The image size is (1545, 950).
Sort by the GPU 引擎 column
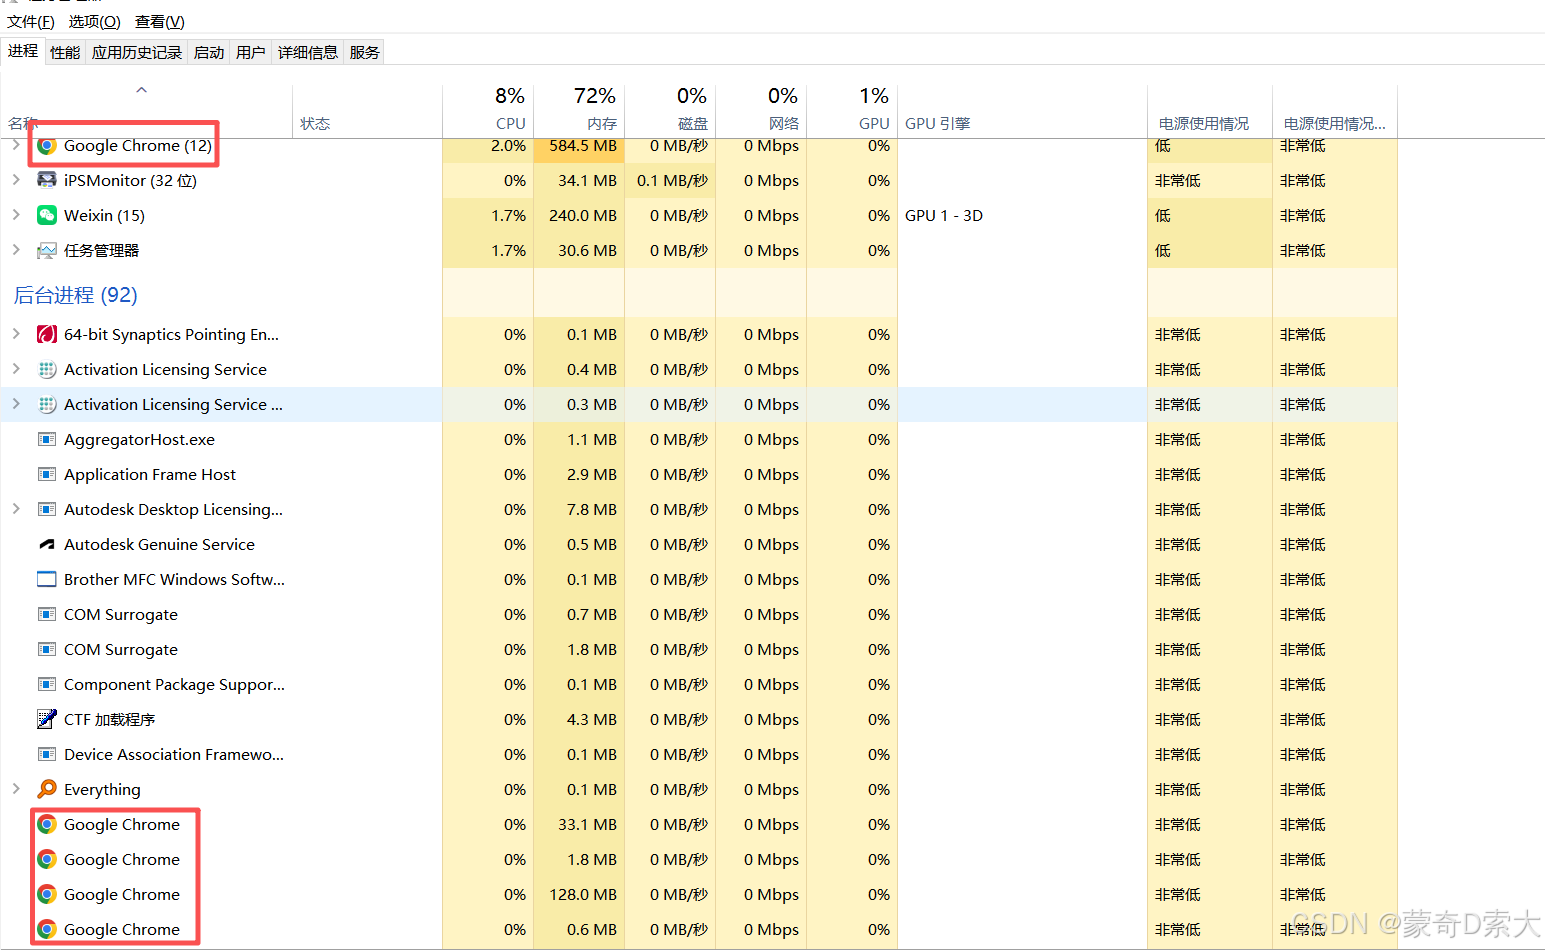(1022, 109)
